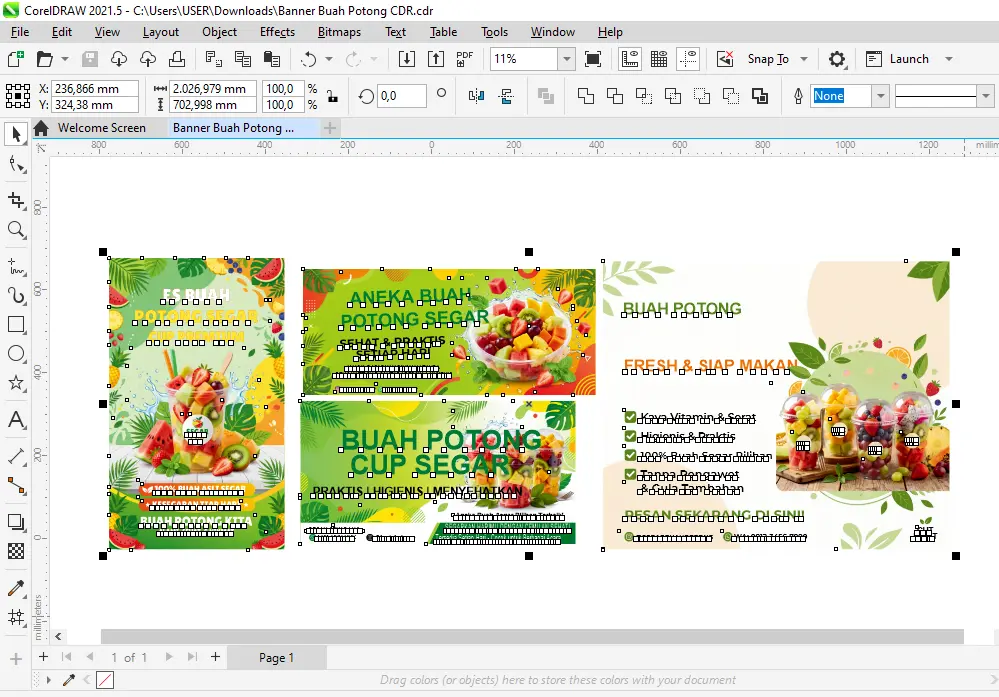Click the Print icon
This screenshot has width=999, height=697.
point(177,59)
